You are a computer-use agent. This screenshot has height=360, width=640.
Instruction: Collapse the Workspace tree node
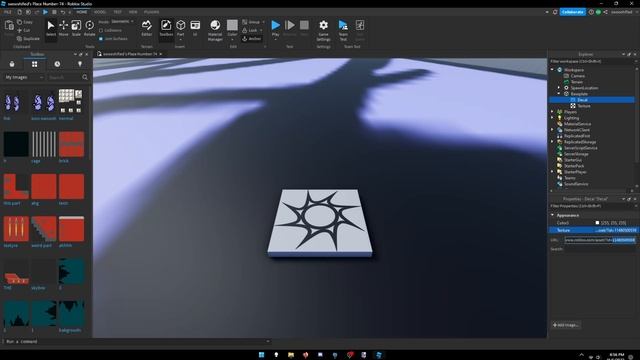552,70
